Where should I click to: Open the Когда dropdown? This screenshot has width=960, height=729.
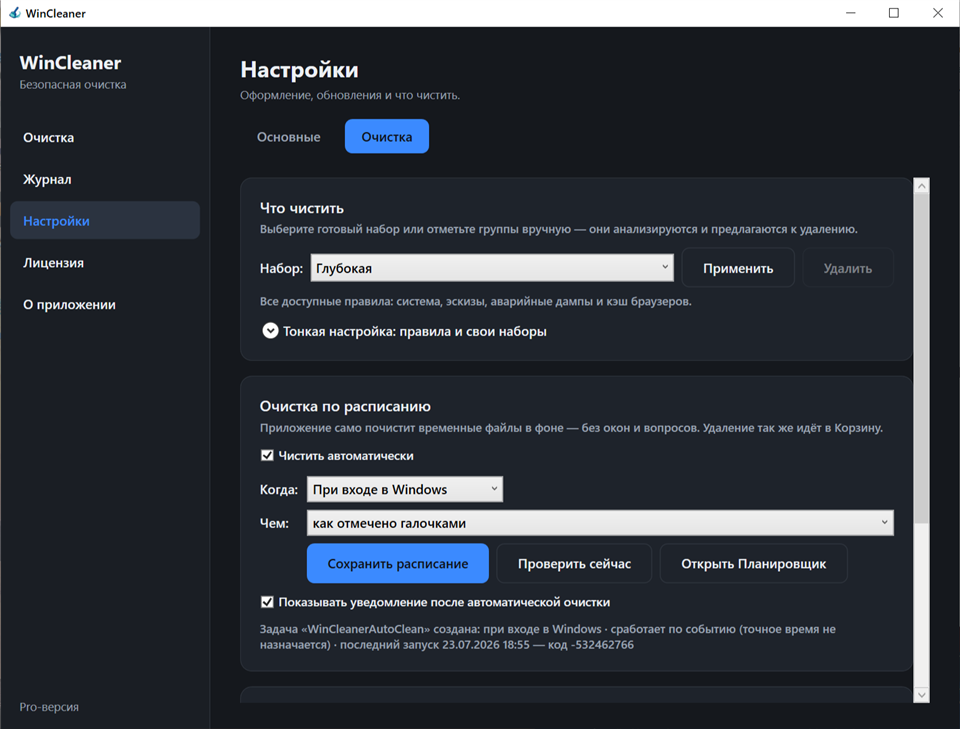(x=405, y=489)
